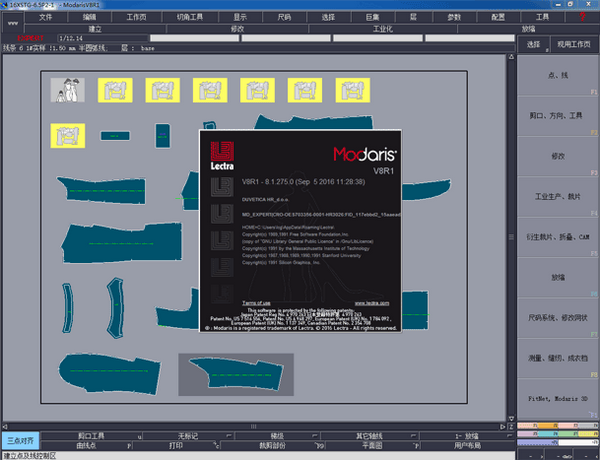600x461 pixels.
Task: Select the small vertical rectangle pattern piece
Action: [x=163, y=135]
